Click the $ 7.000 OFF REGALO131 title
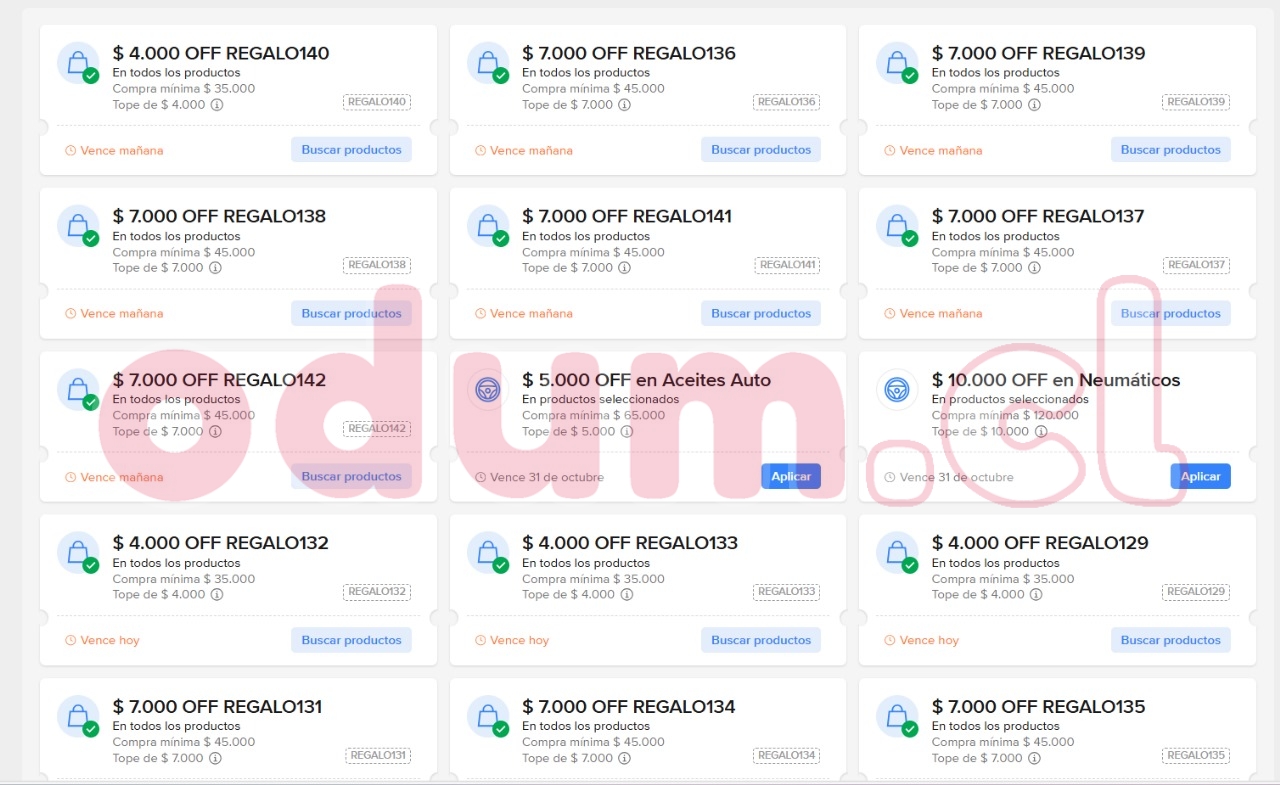 (x=217, y=707)
